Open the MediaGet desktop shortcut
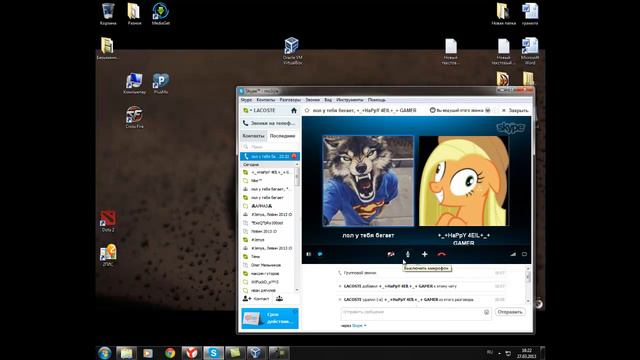Screen dimensions: 640x360 tap(160, 14)
